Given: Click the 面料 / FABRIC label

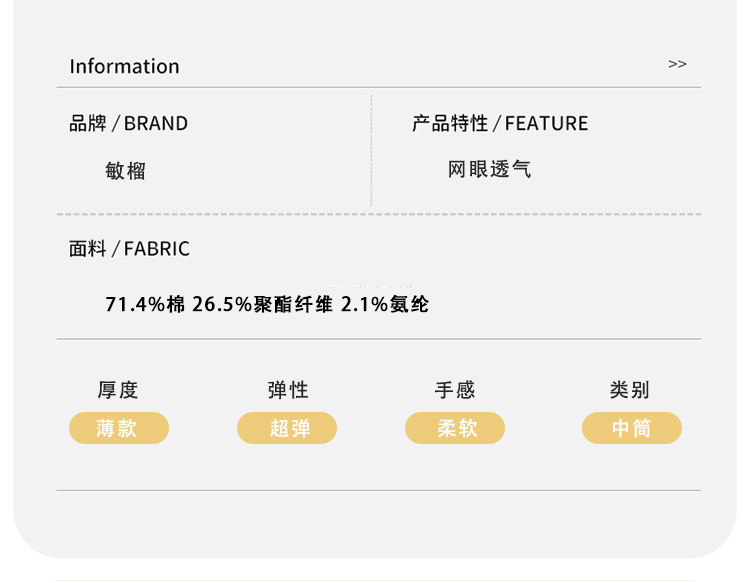Looking at the screenshot, I should point(129,249).
